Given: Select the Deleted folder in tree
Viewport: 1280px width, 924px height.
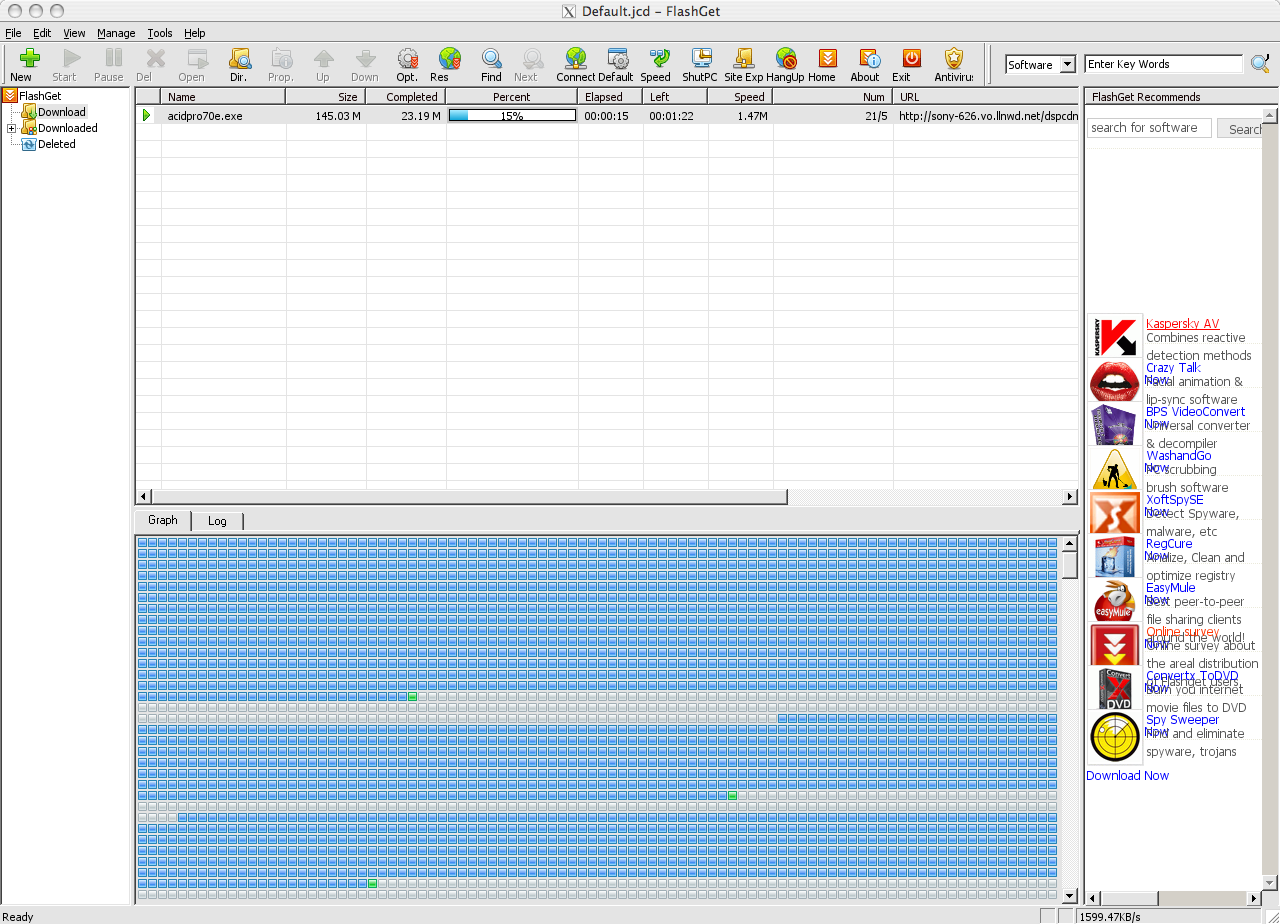Looking at the screenshot, I should click(x=56, y=144).
